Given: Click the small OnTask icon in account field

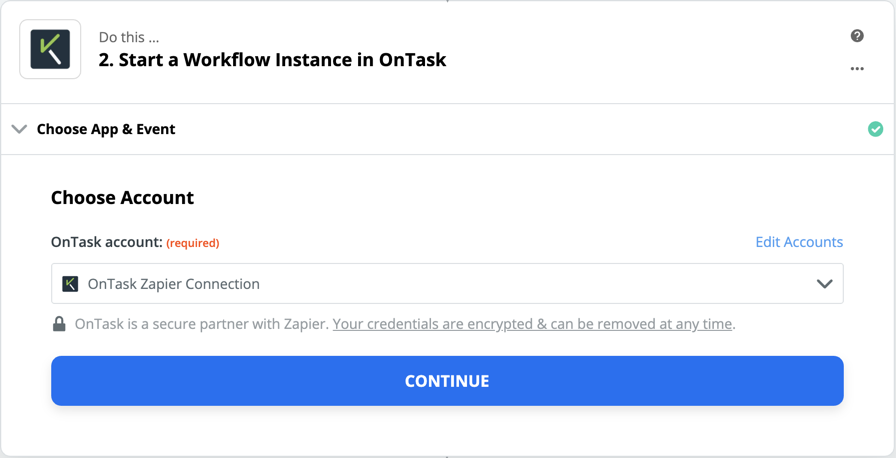Looking at the screenshot, I should pos(70,284).
